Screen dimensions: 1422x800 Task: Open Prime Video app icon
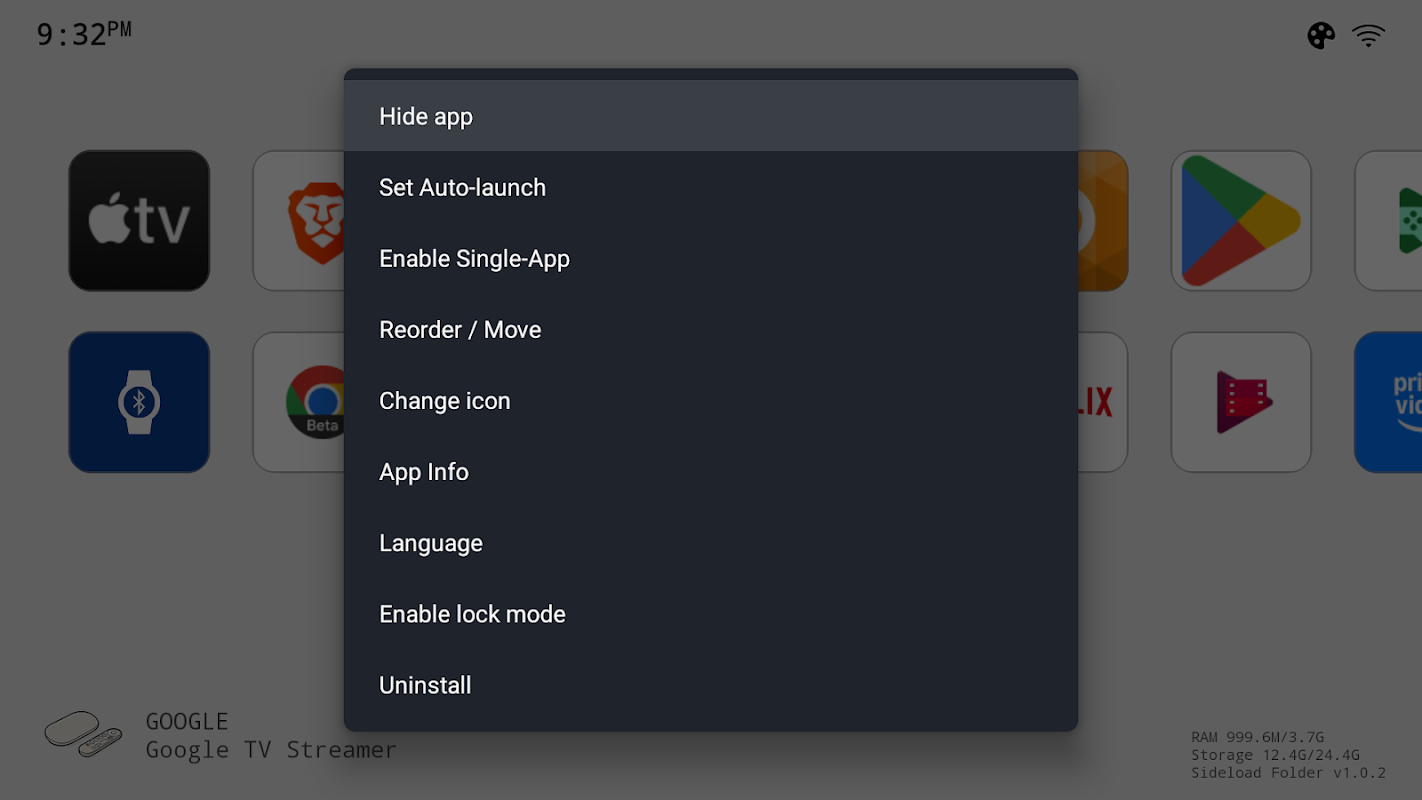(x=1392, y=402)
